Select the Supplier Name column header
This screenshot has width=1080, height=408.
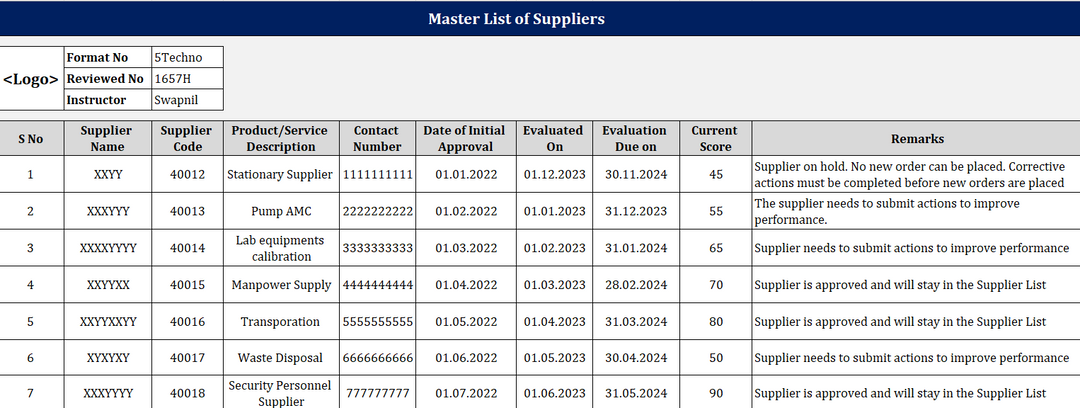(x=106, y=138)
